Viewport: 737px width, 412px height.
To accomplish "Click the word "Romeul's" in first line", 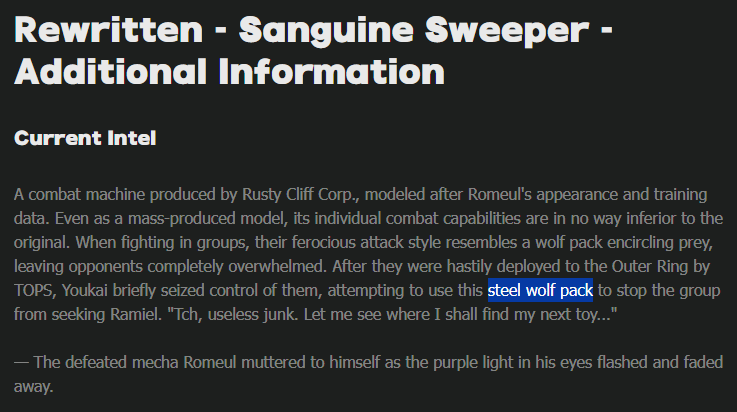I will tap(500, 194).
